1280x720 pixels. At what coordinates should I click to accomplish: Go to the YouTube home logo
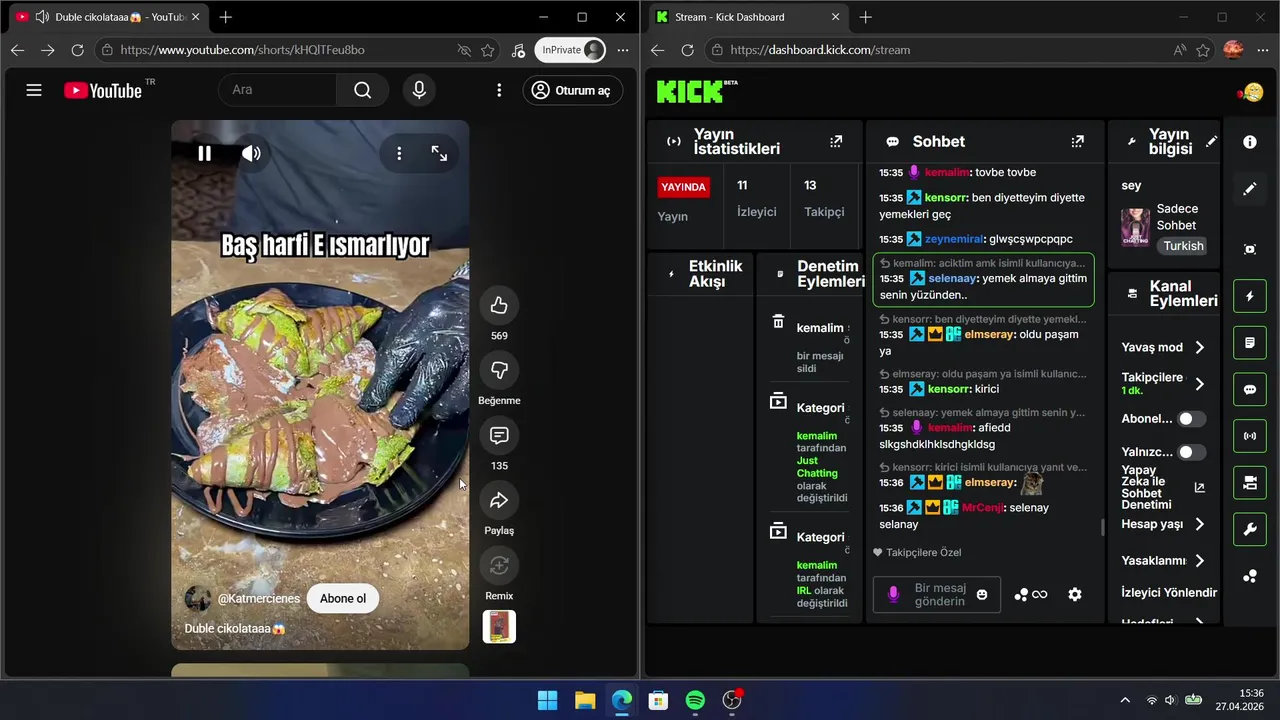pos(103,90)
